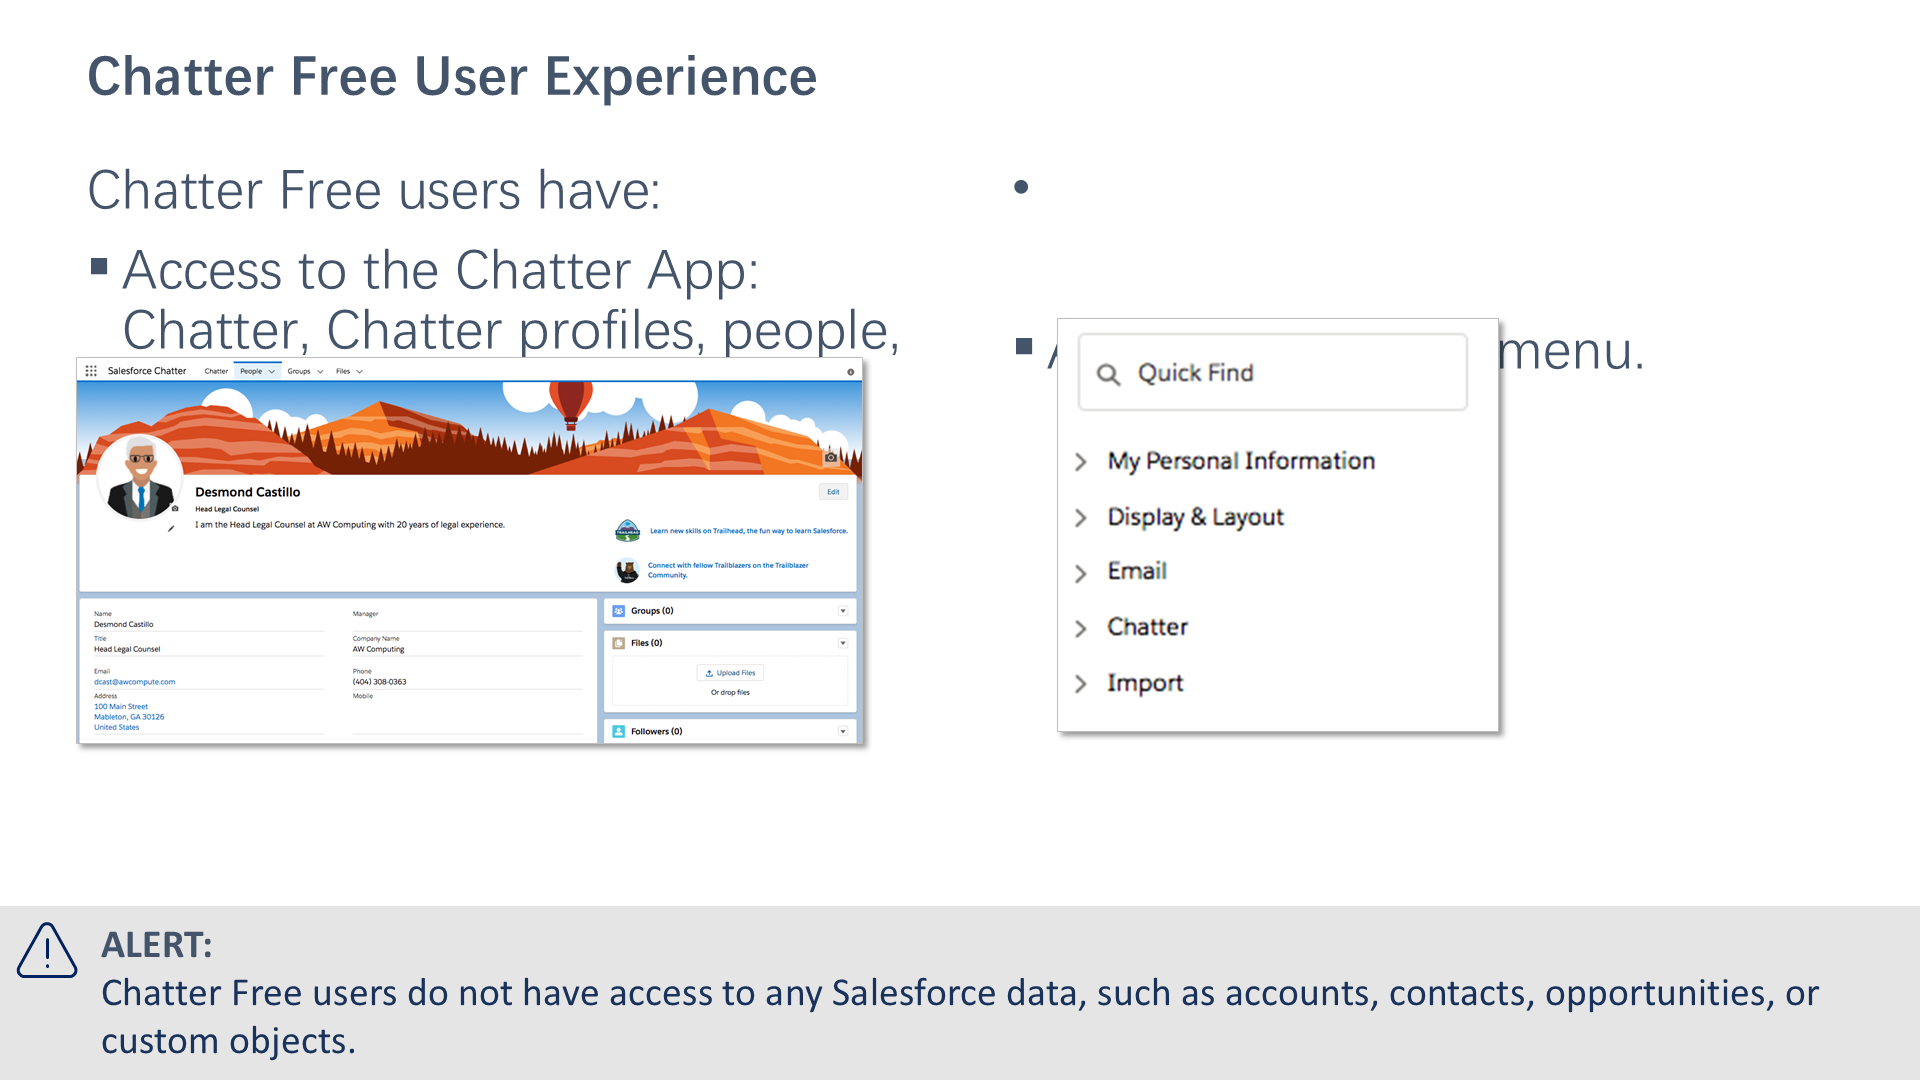This screenshot has height=1080, width=1920.
Task: Expand the Email settings chevron
Action: (x=1081, y=573)
